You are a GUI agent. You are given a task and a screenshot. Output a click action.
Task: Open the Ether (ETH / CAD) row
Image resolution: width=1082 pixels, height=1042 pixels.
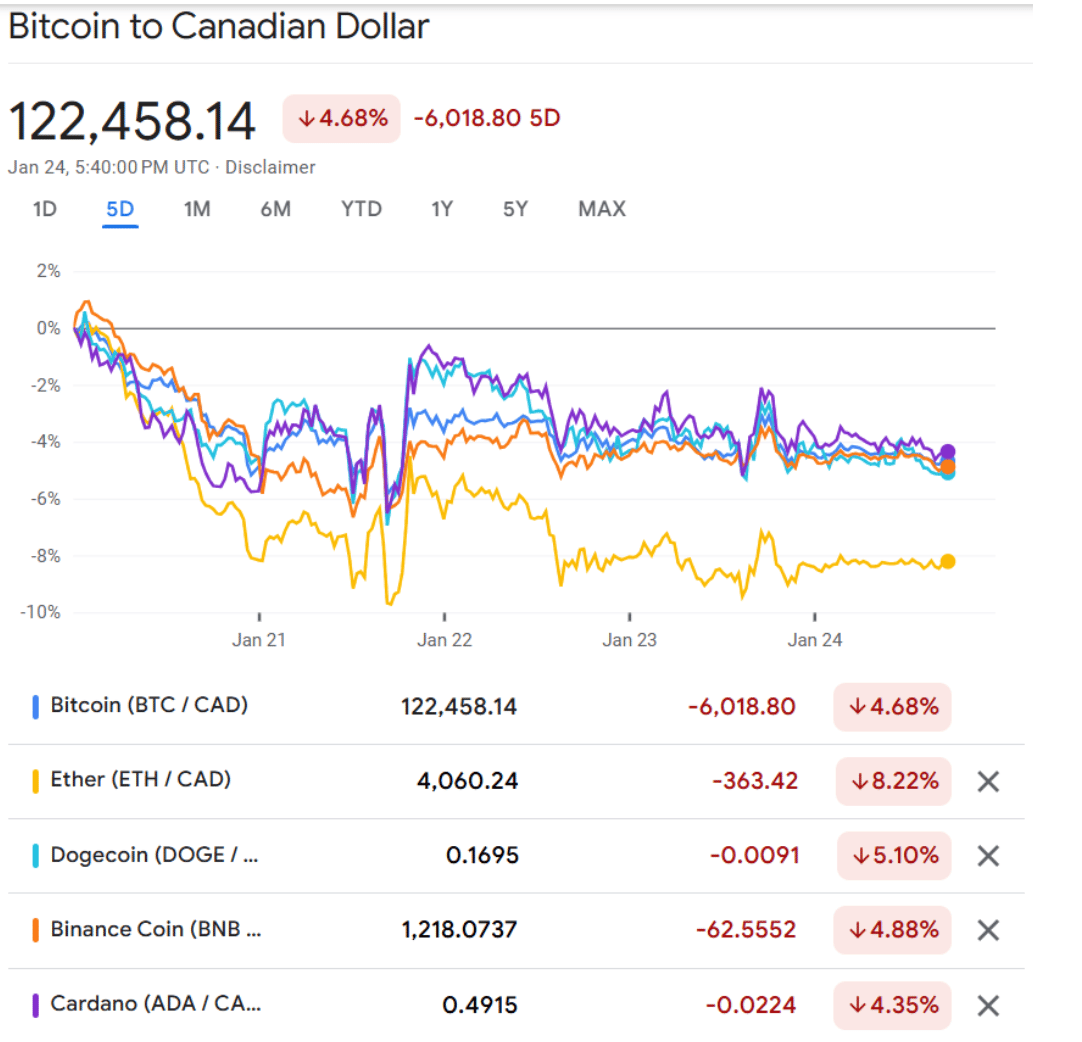click(x=140, y=779)
